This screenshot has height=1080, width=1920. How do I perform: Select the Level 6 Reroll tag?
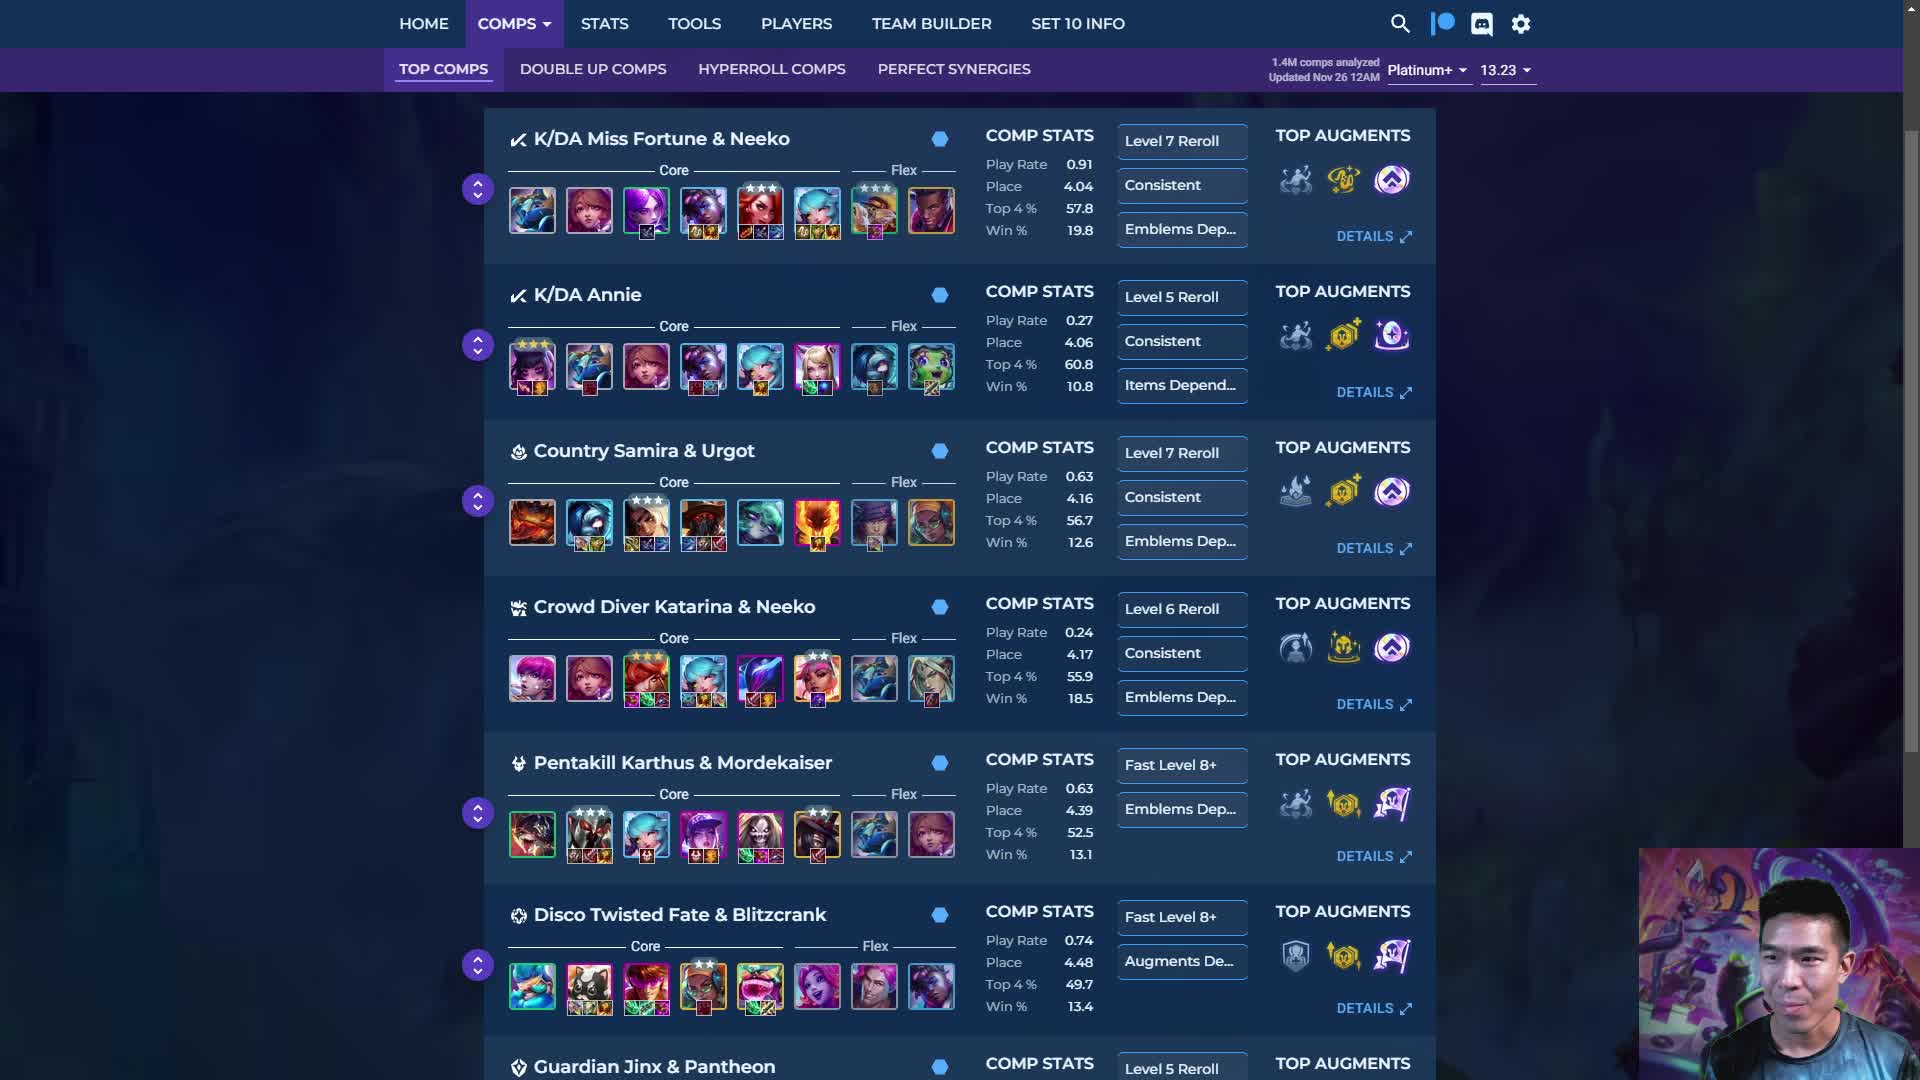click(1182, 609)
